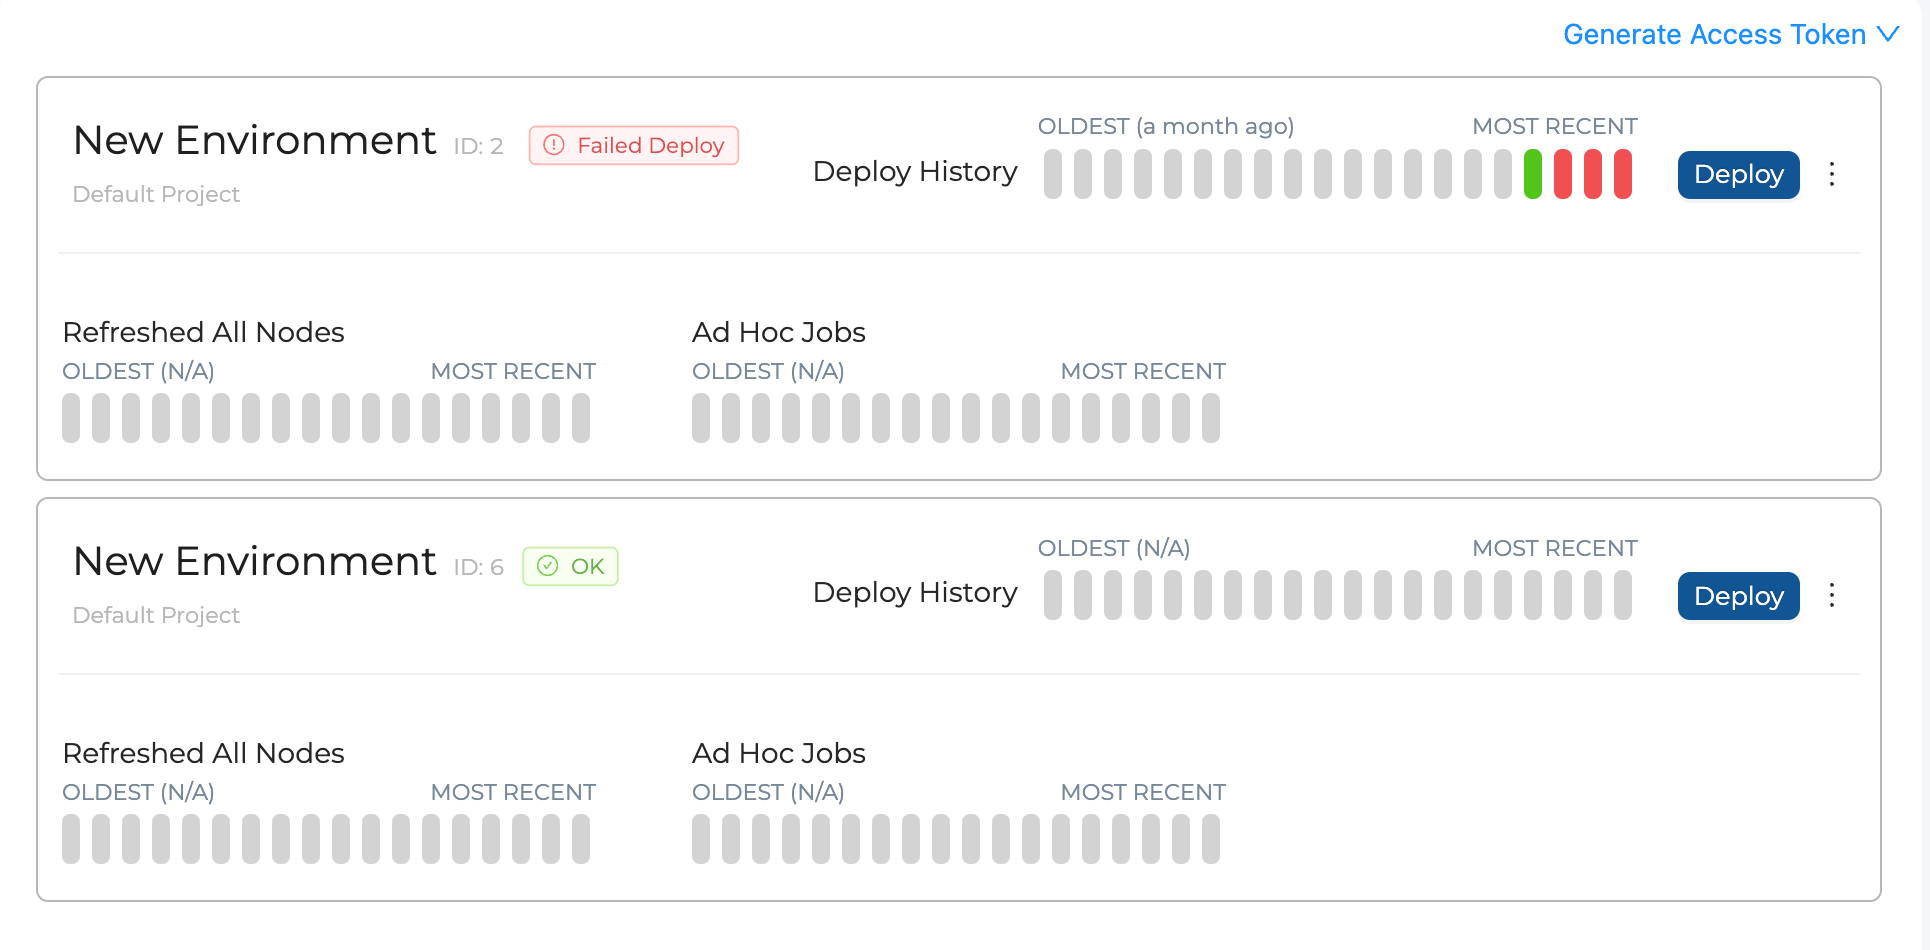Screen dimensions: 1930x950
Task: Open three-dot menu for environment ID 6
Action: pyautogui.click(x=1831, y=596)
